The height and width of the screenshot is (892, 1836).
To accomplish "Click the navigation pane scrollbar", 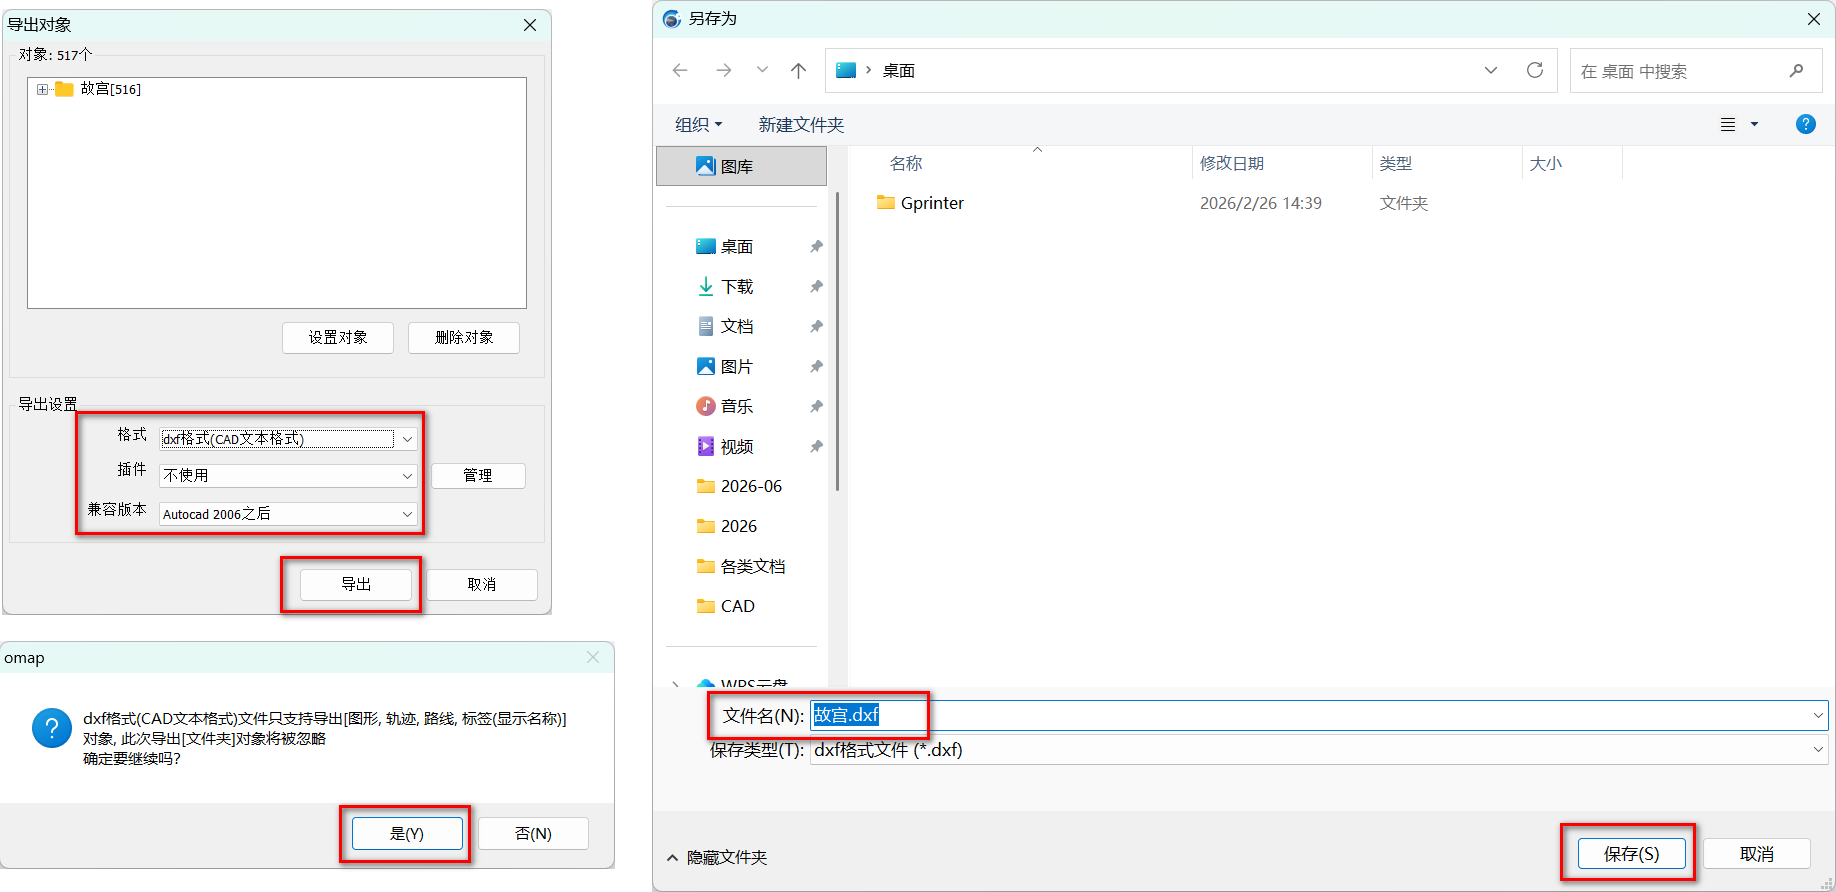I will tap(837, 340).
